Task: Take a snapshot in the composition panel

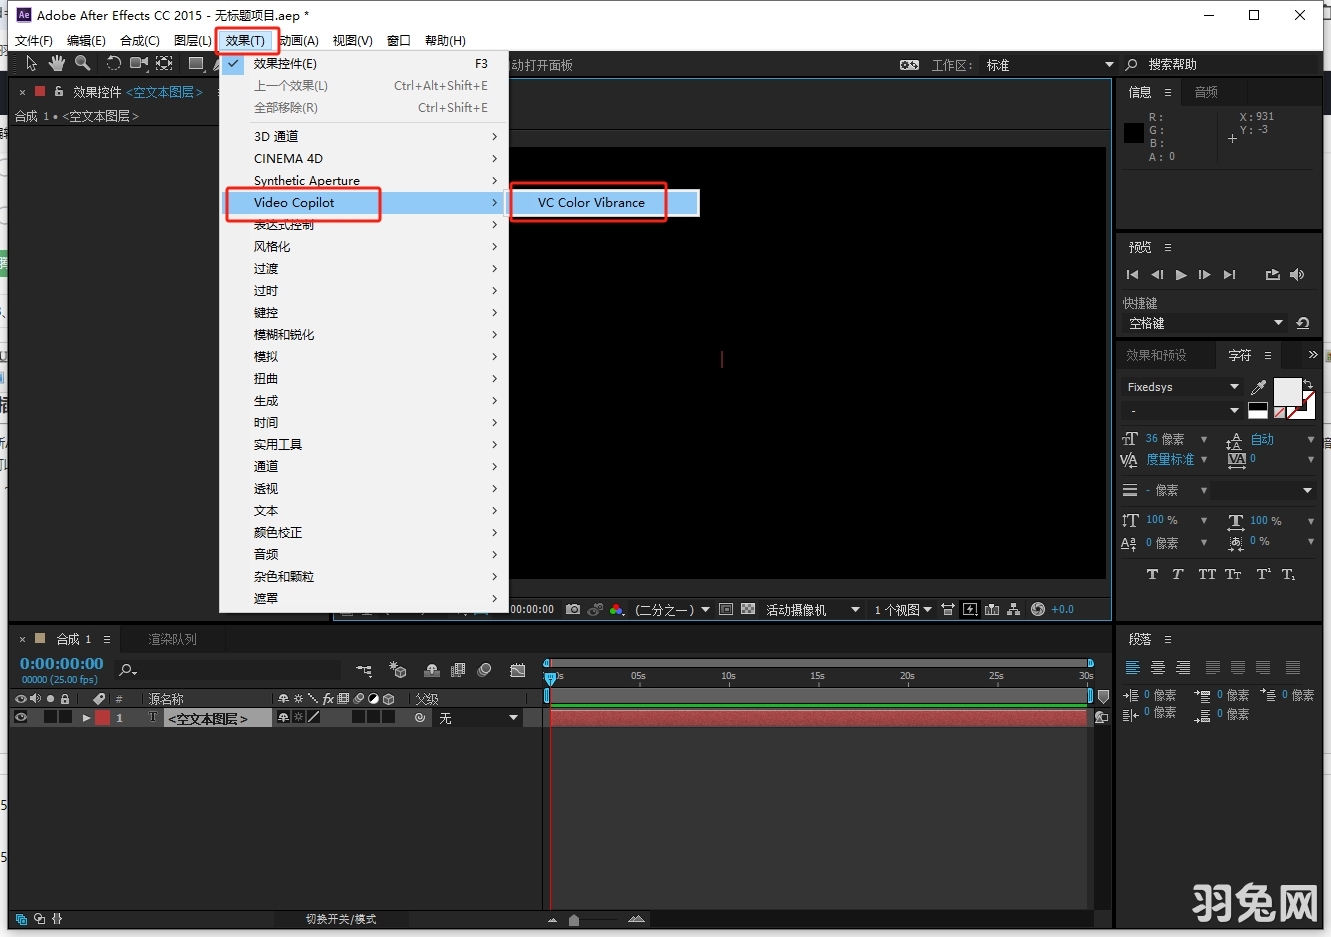Action: click(x=573, y=609)
